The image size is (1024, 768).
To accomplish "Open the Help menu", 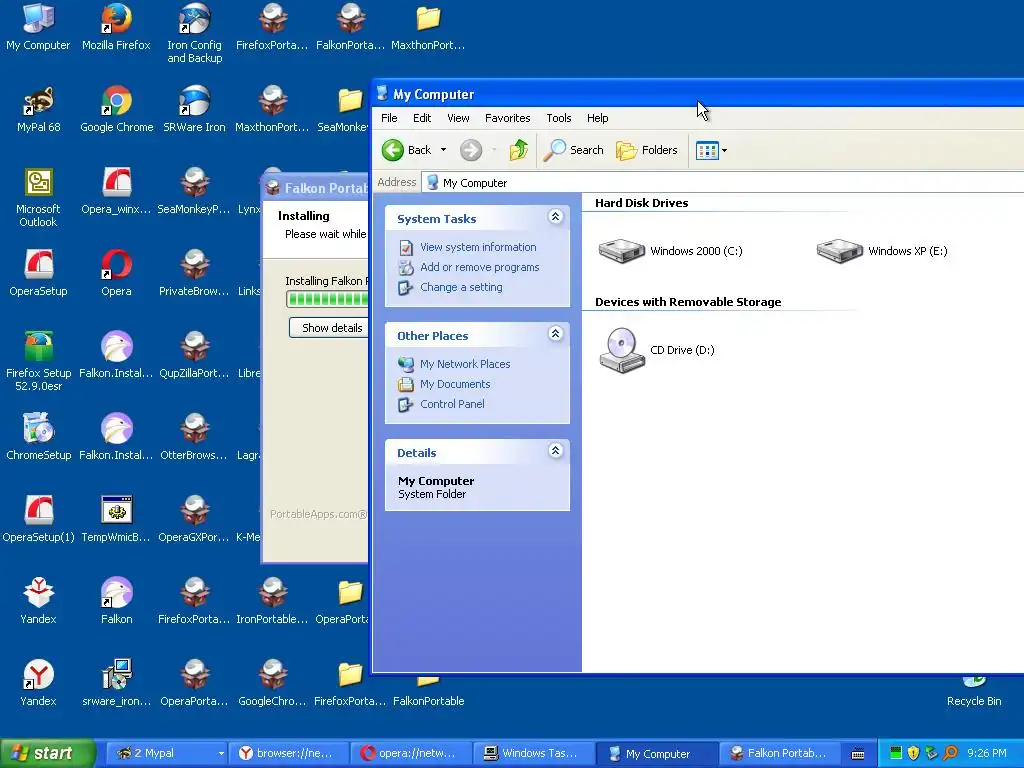I will pyautogui.click(x=597, y=118).
